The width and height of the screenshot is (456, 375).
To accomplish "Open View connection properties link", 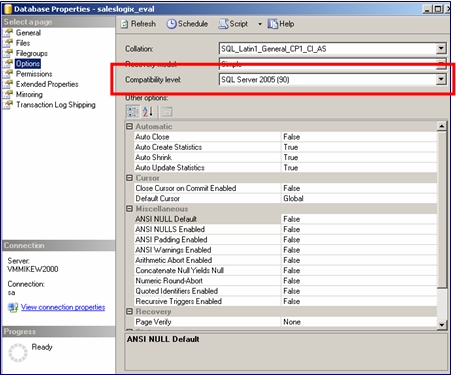I will 63,307.
